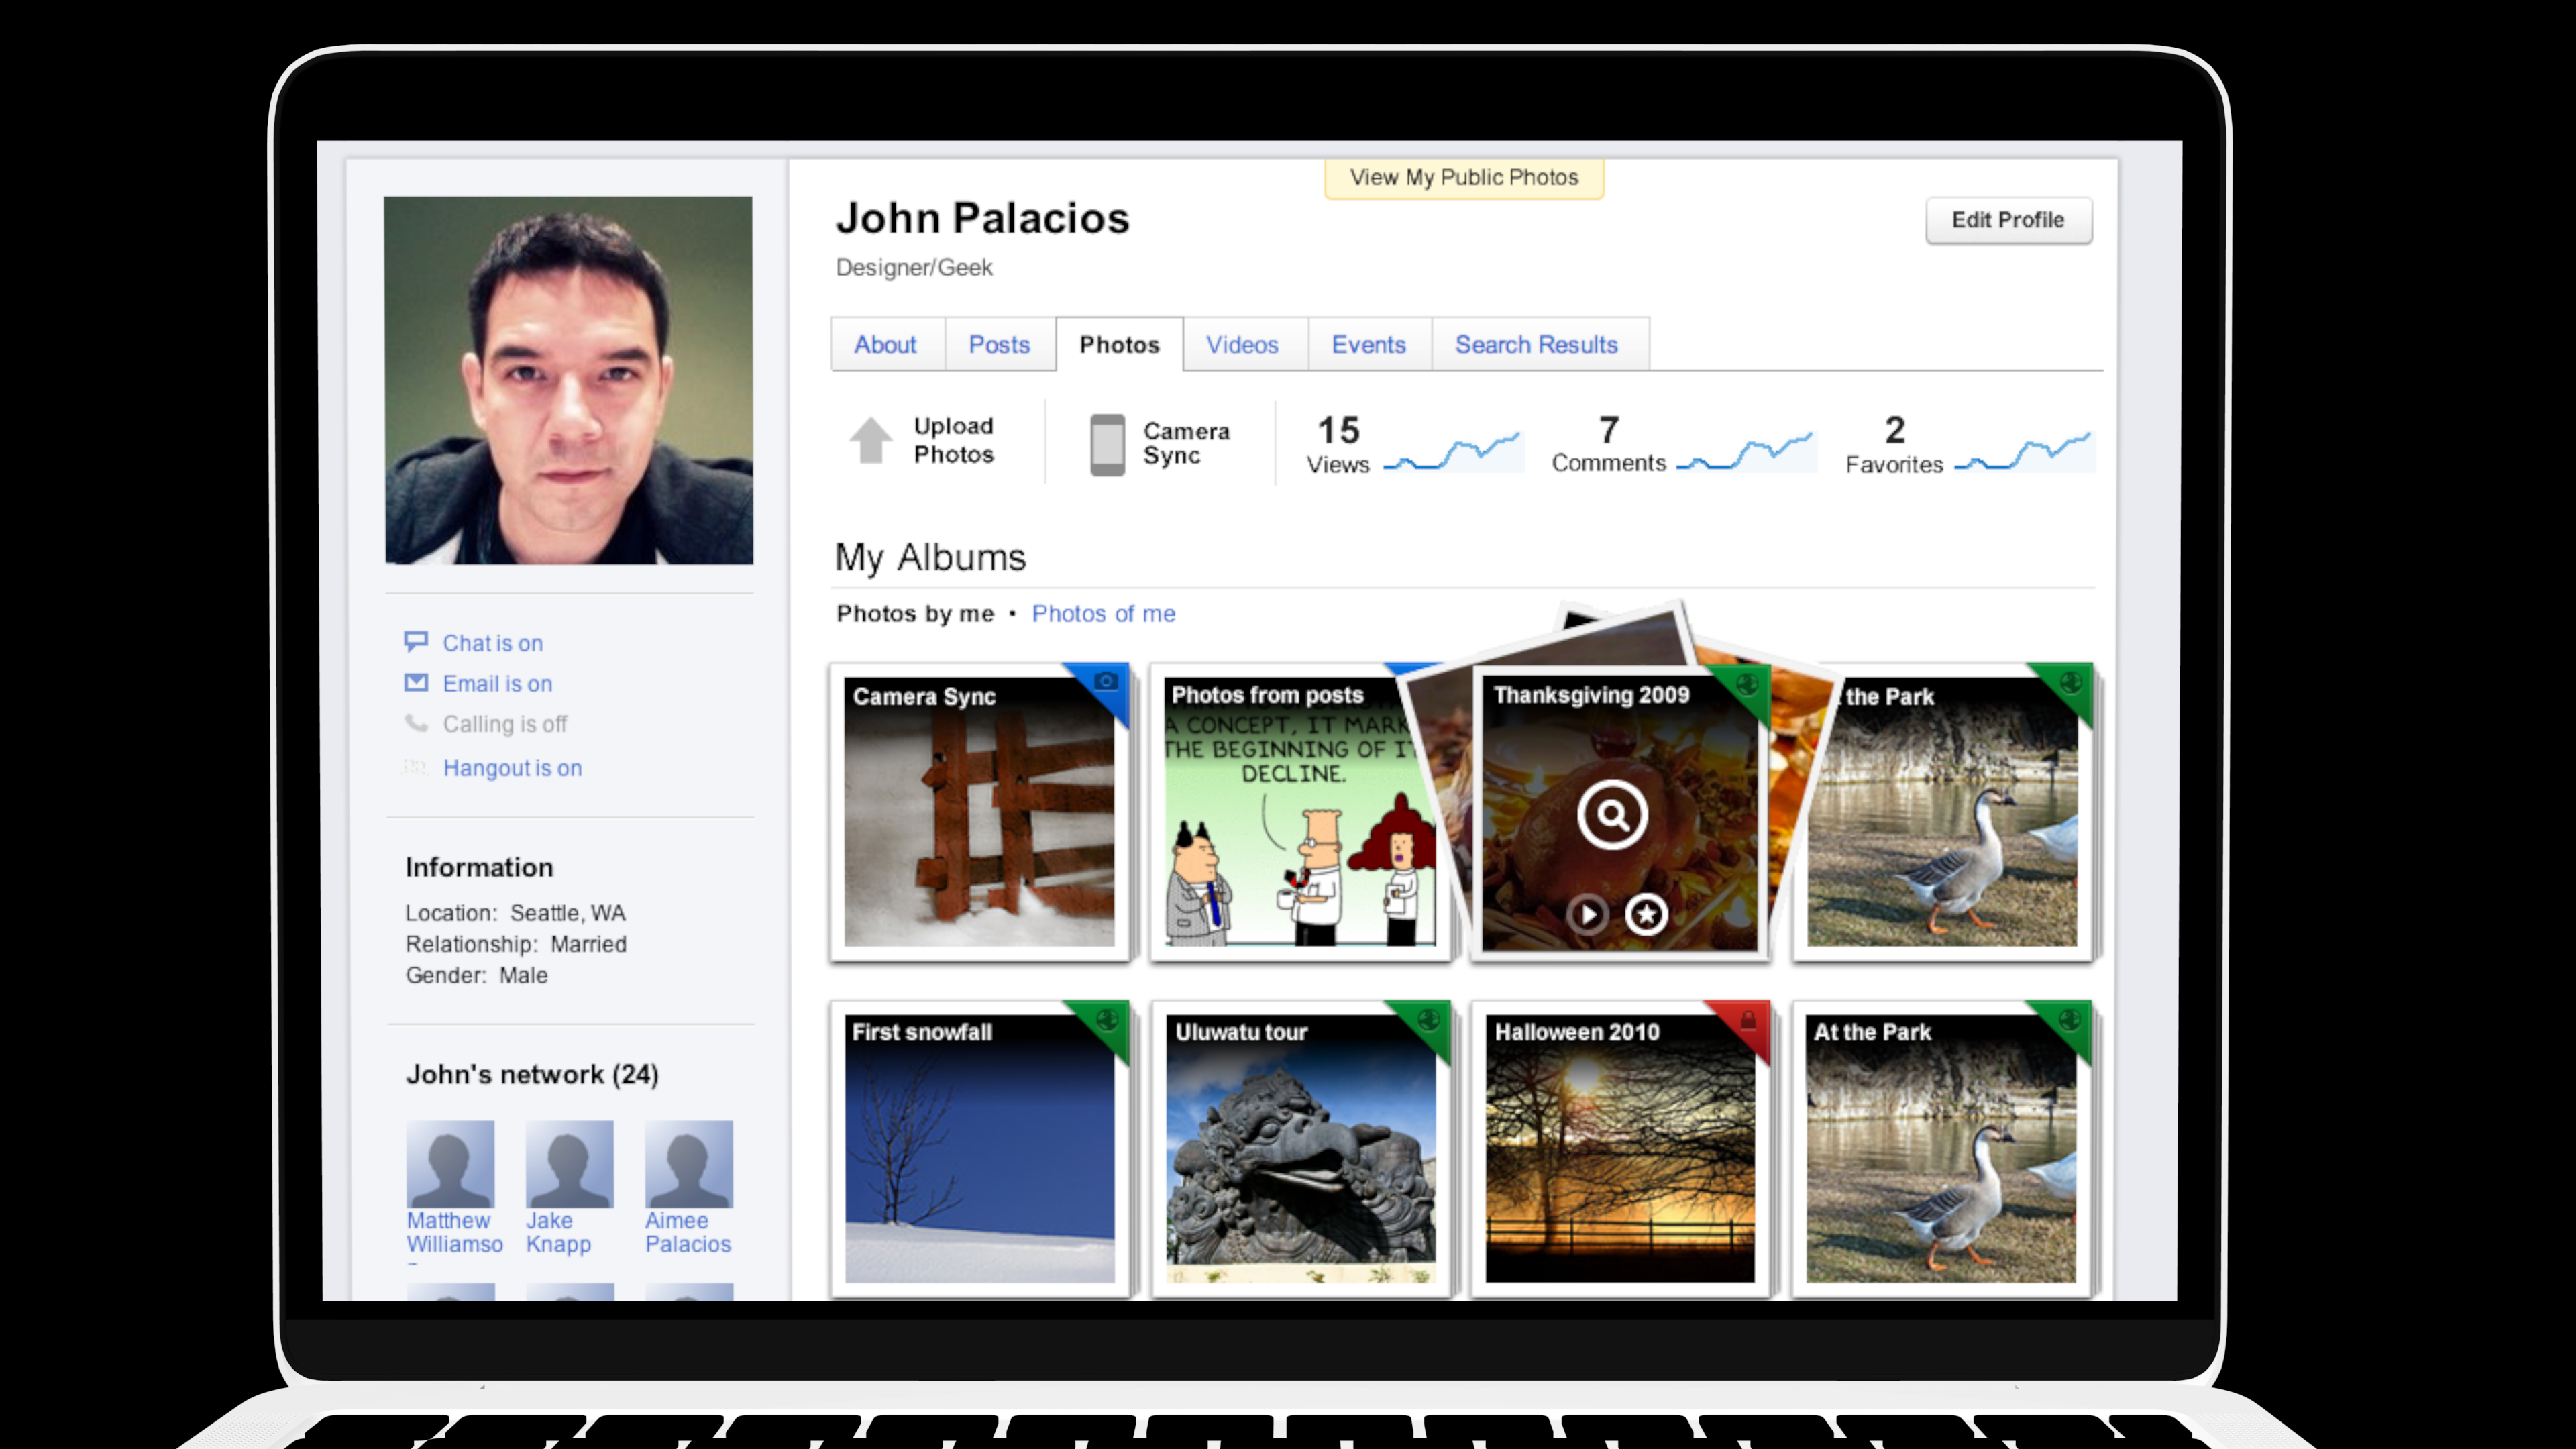
Task: Click Jake Knapp's avatar
Action: pyautogui.click(x=569, y=1163)
